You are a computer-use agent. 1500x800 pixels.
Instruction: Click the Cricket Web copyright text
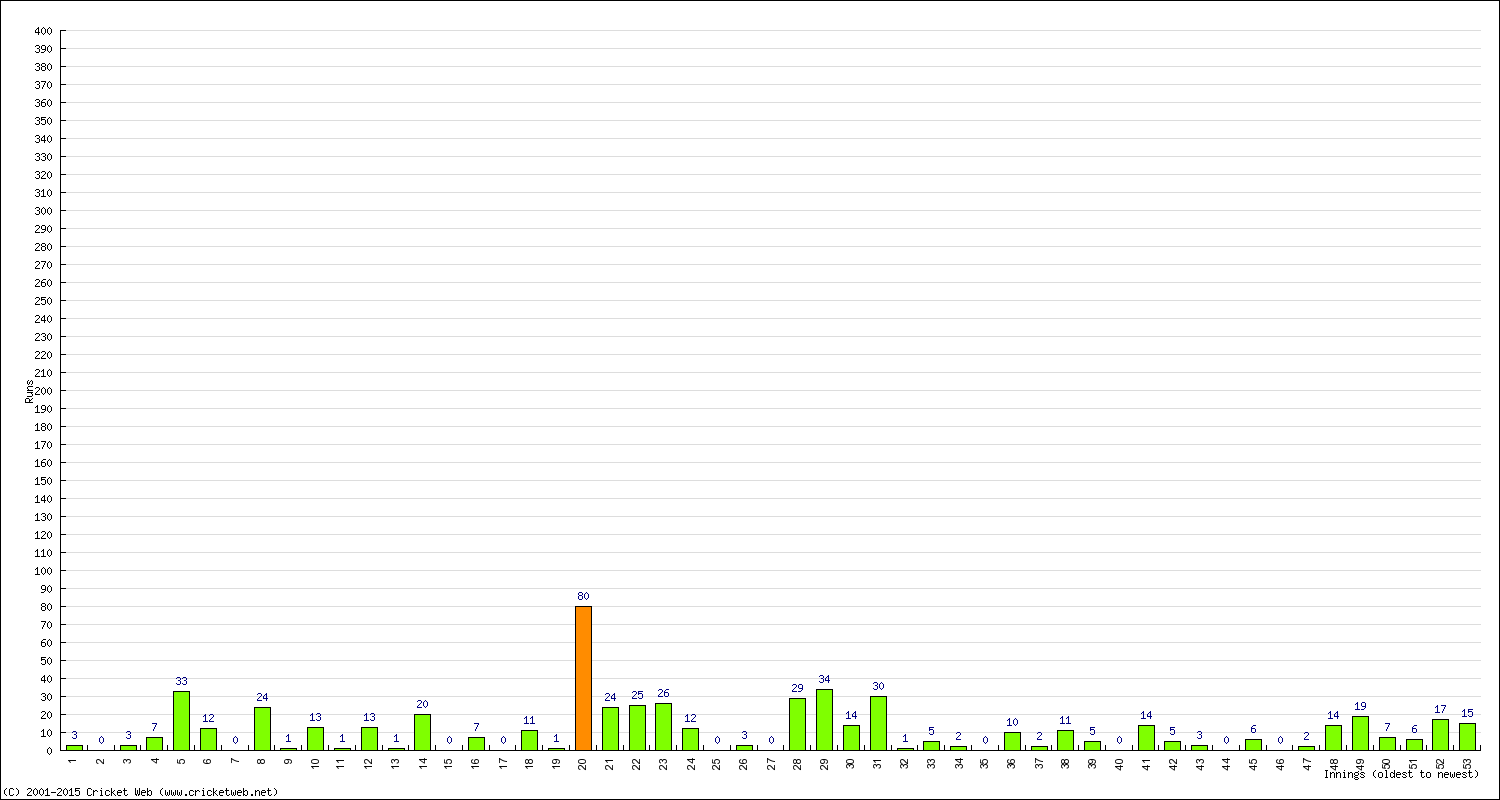tap(140, 792)
